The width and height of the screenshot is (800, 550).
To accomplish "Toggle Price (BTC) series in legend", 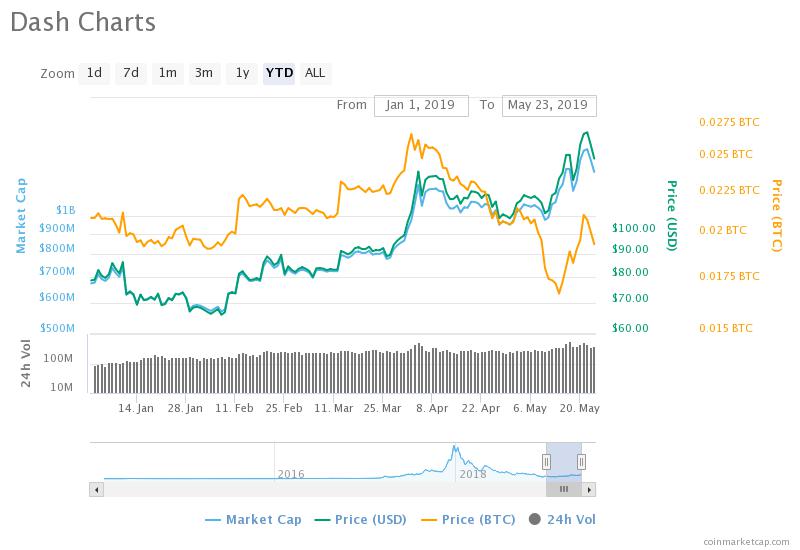I will click(468, 519).
